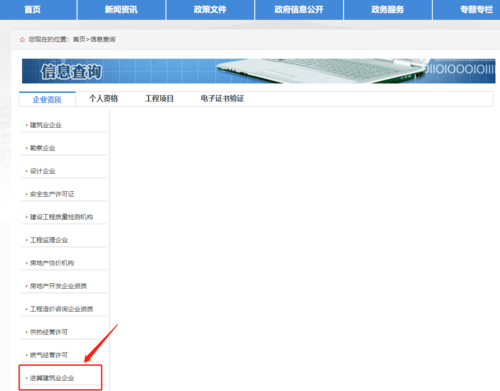
Task: Open the 进冀建筑业企业 link
Action: tap(52, 378)
